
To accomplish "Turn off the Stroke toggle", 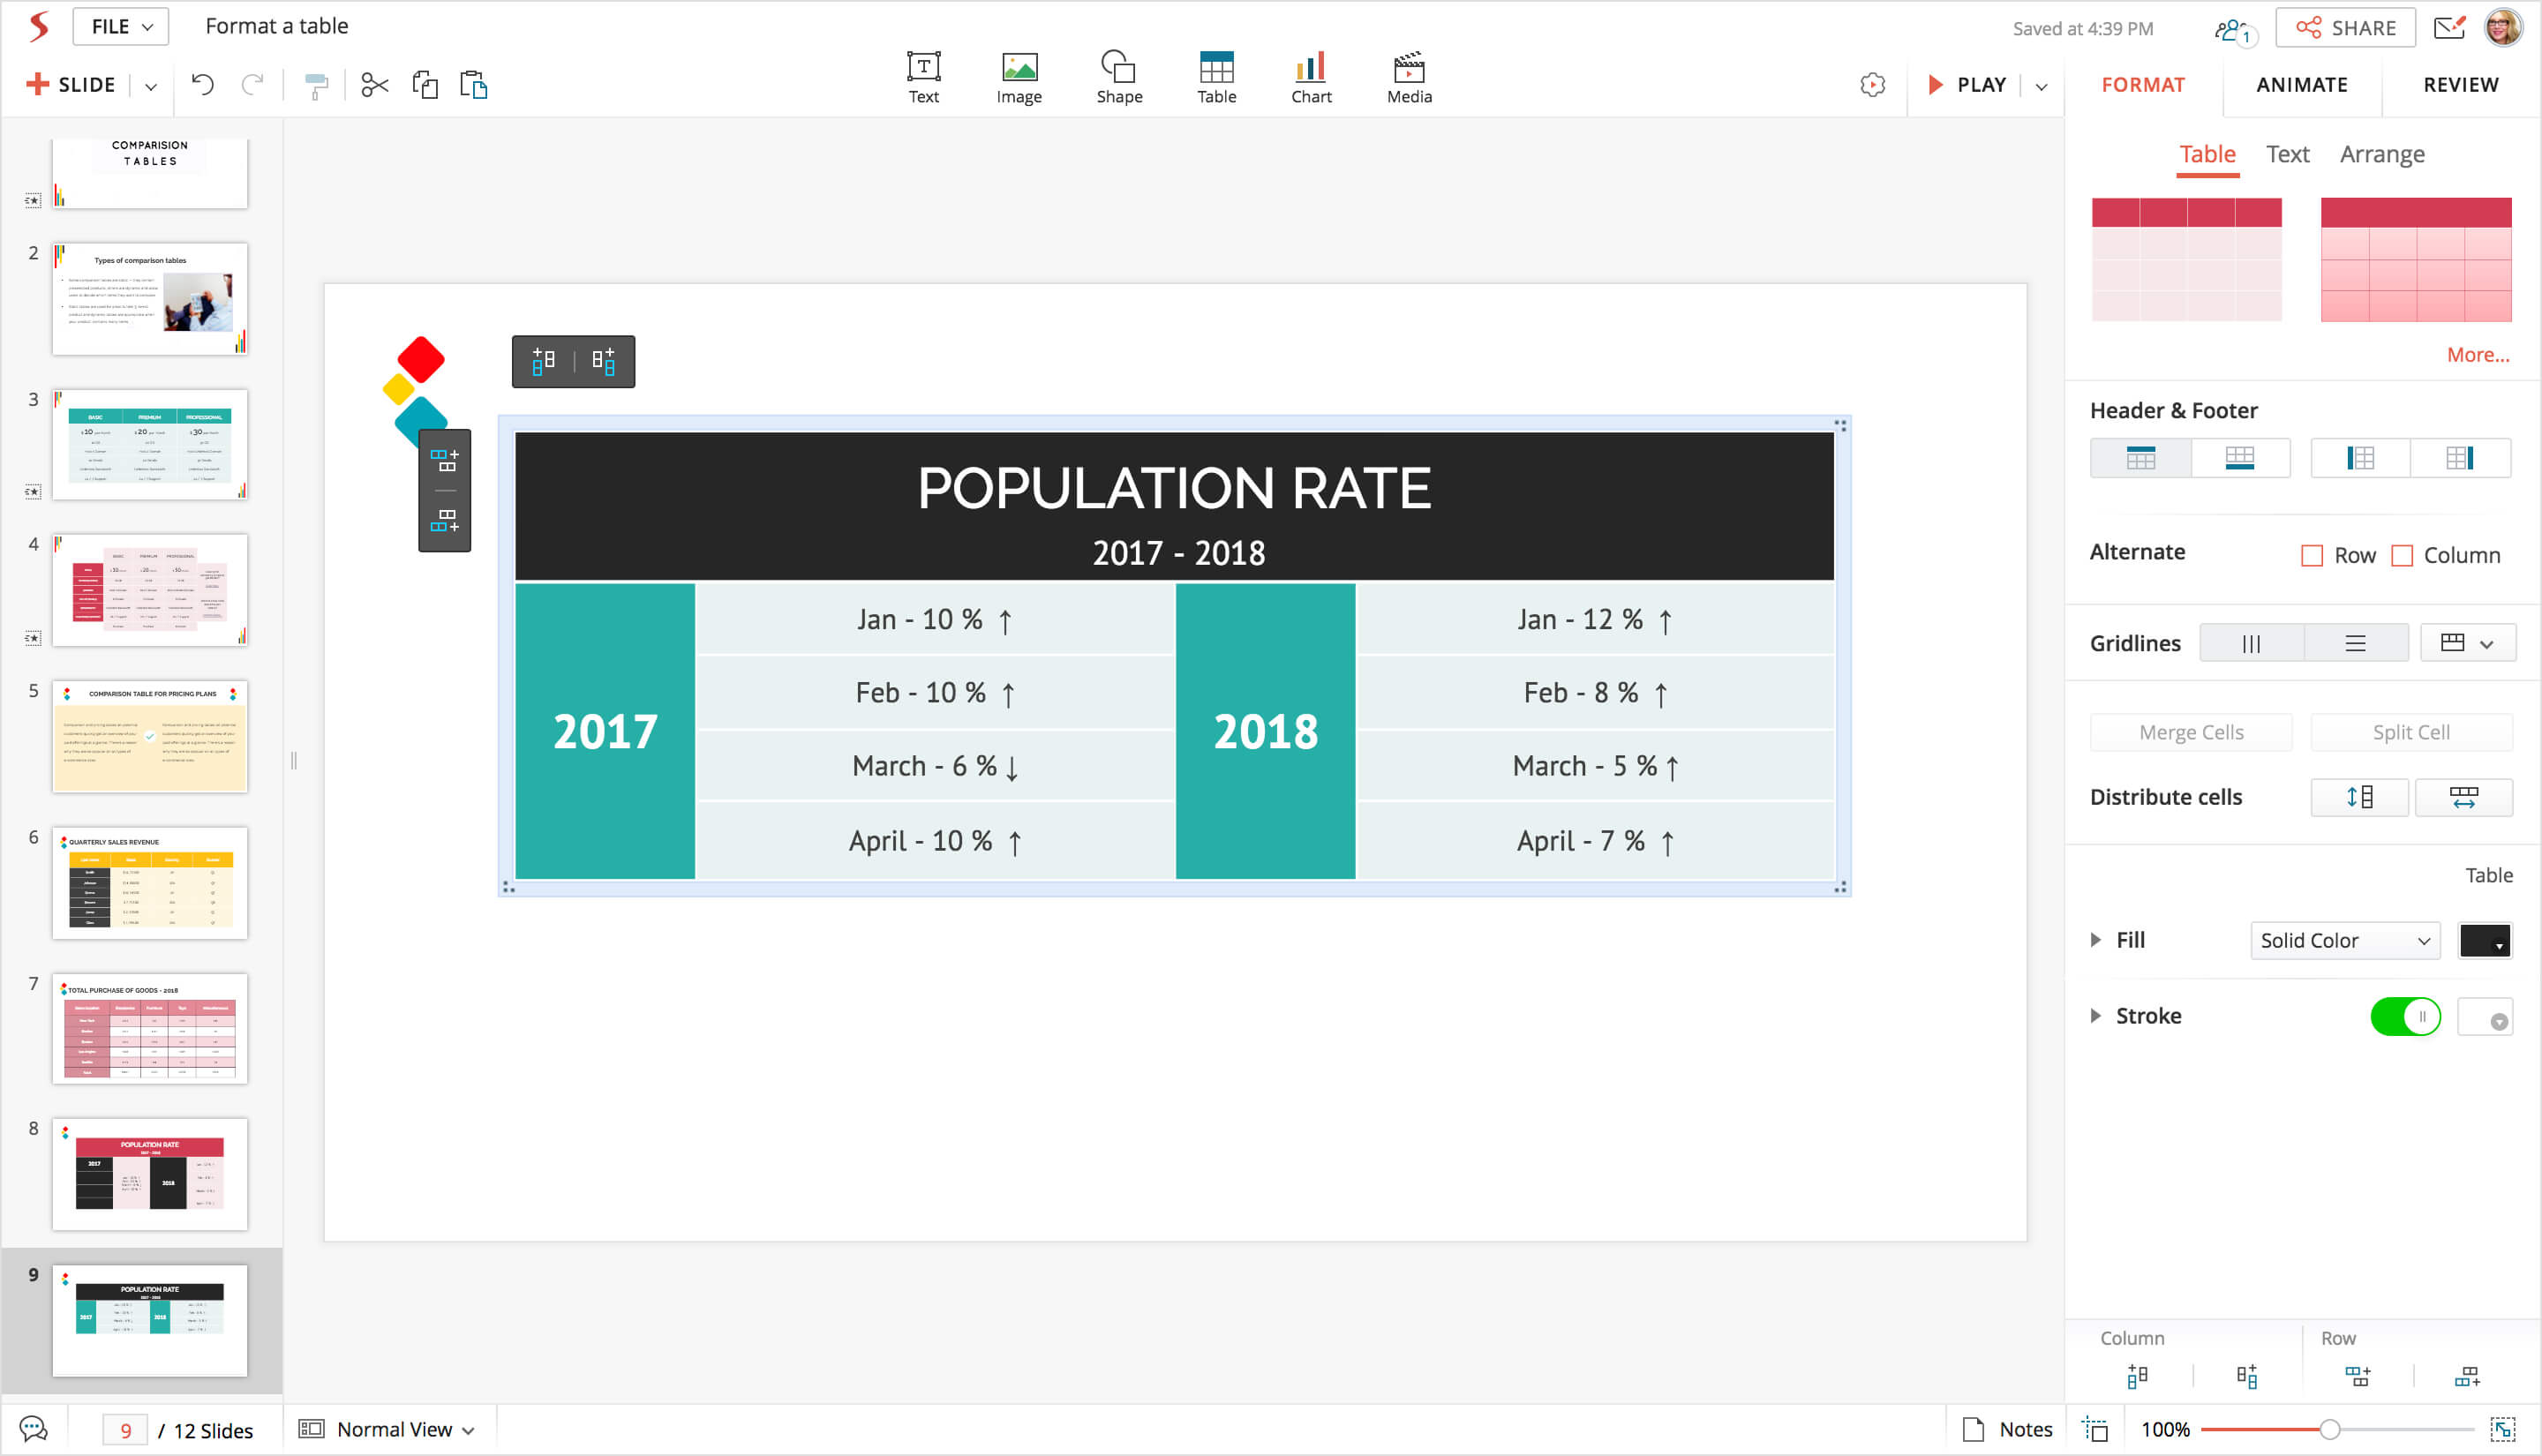I will [x=2405, y=1016].
